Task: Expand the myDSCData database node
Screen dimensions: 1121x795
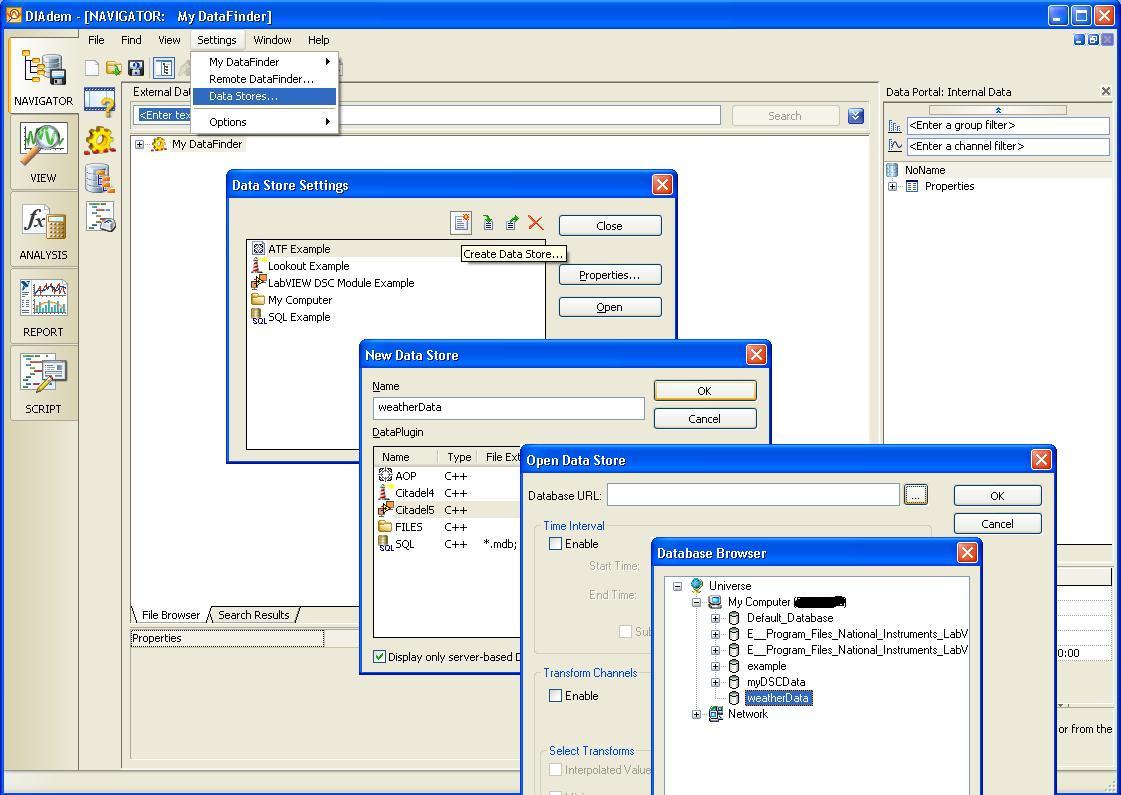Action: 716,682
